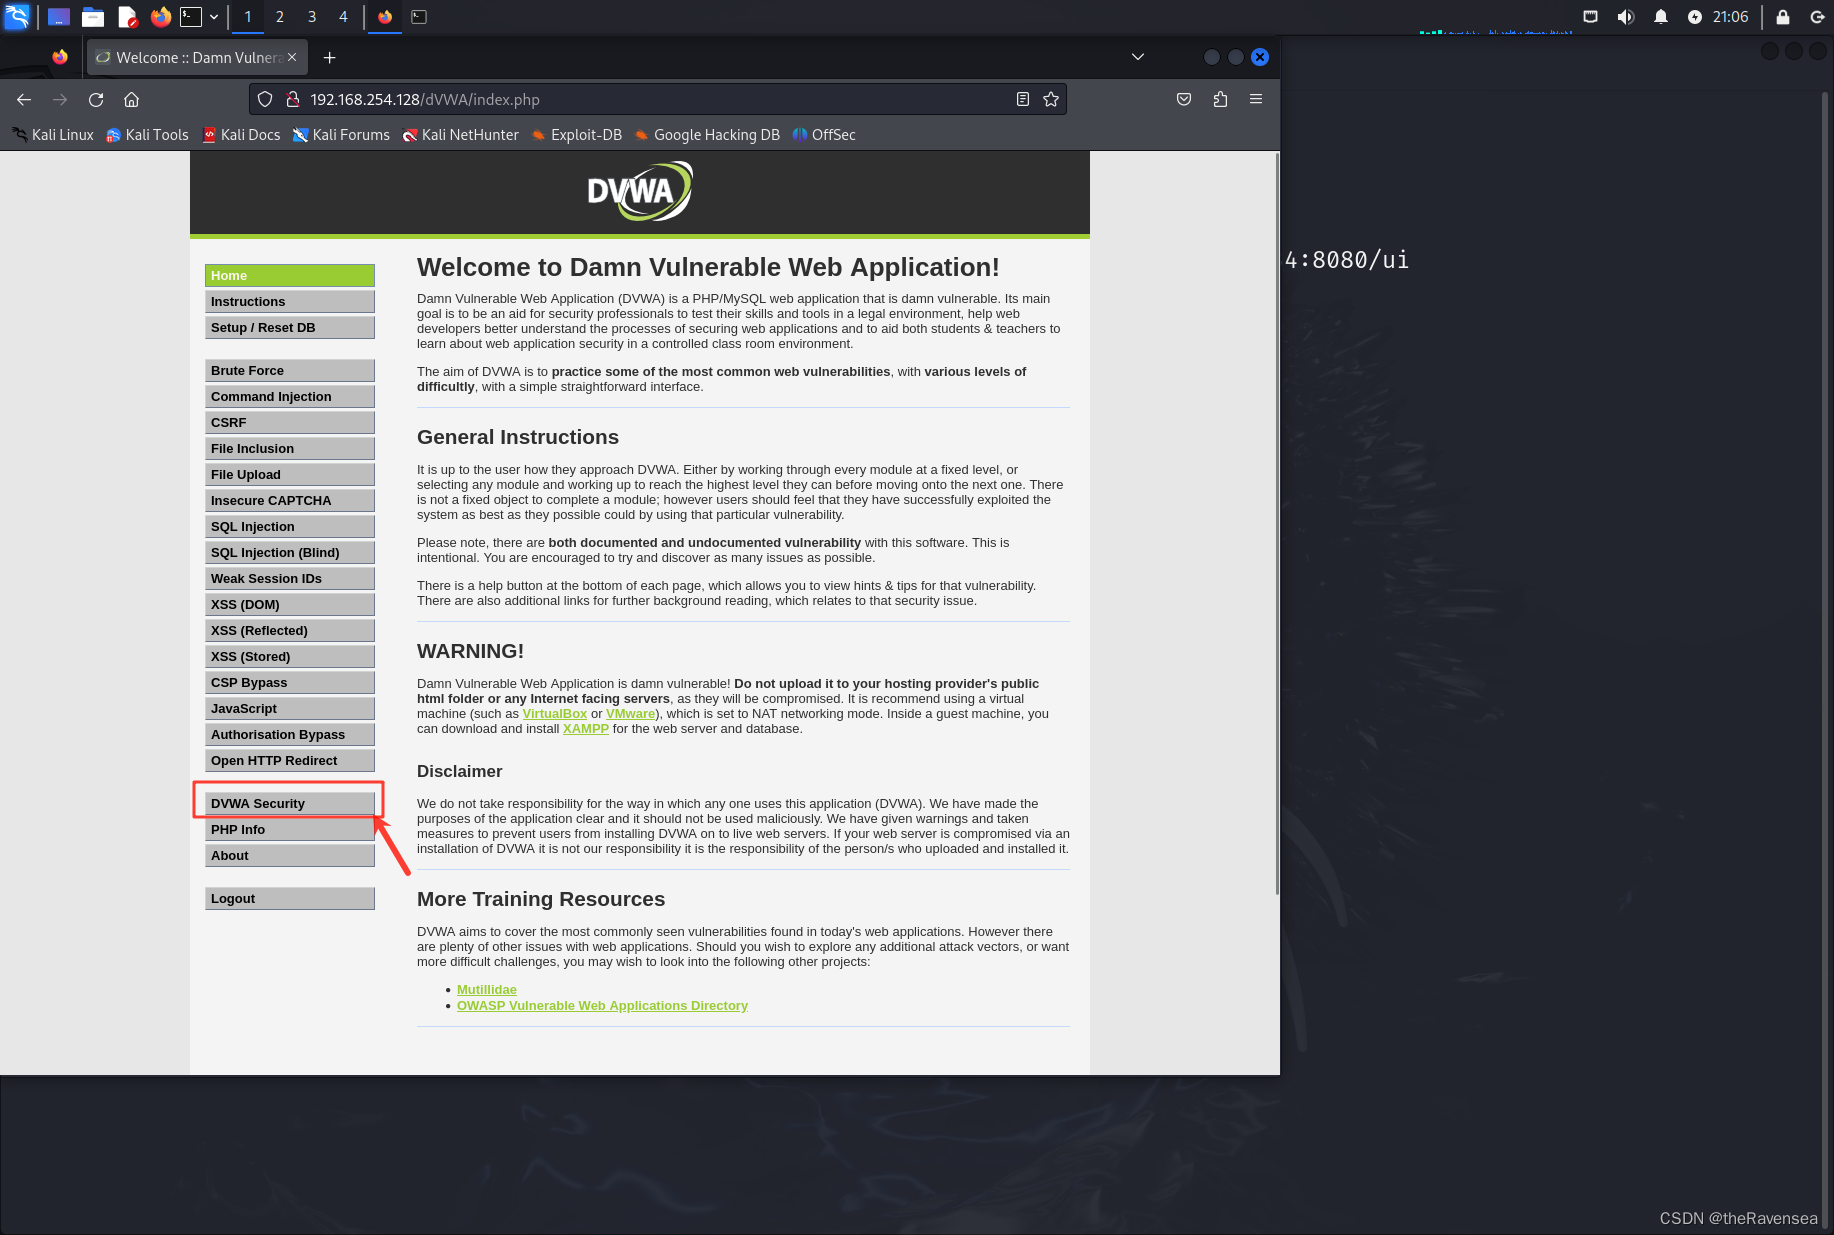Click the lock screen icon
The width and height of the screenshot is (1834, 1235).
pyautogui.click(x=1783, y=17)
